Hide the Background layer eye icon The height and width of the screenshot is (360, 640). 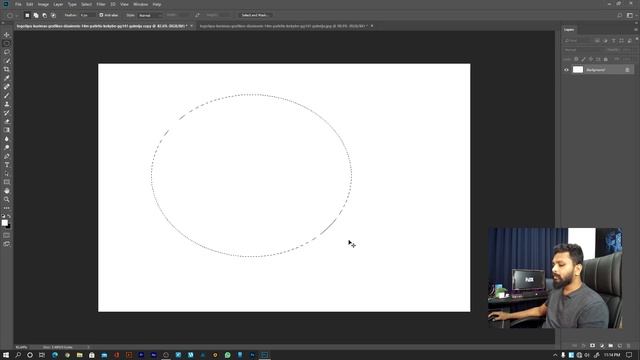[x=566, y=70]
